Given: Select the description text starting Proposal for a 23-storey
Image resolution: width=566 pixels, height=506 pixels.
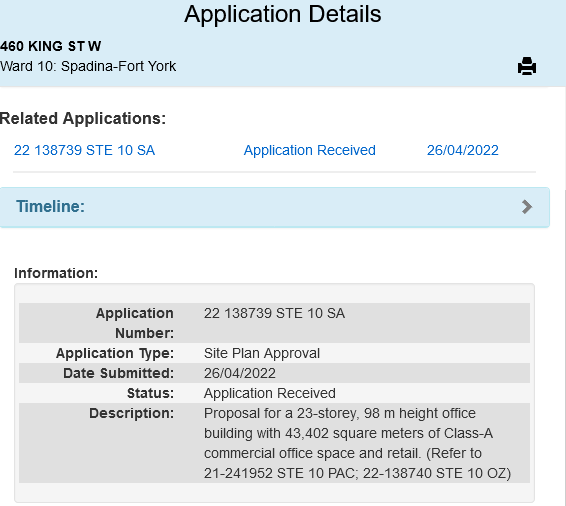Looking at the screenshot, I should pyautogui.click(x=357, y=443).
